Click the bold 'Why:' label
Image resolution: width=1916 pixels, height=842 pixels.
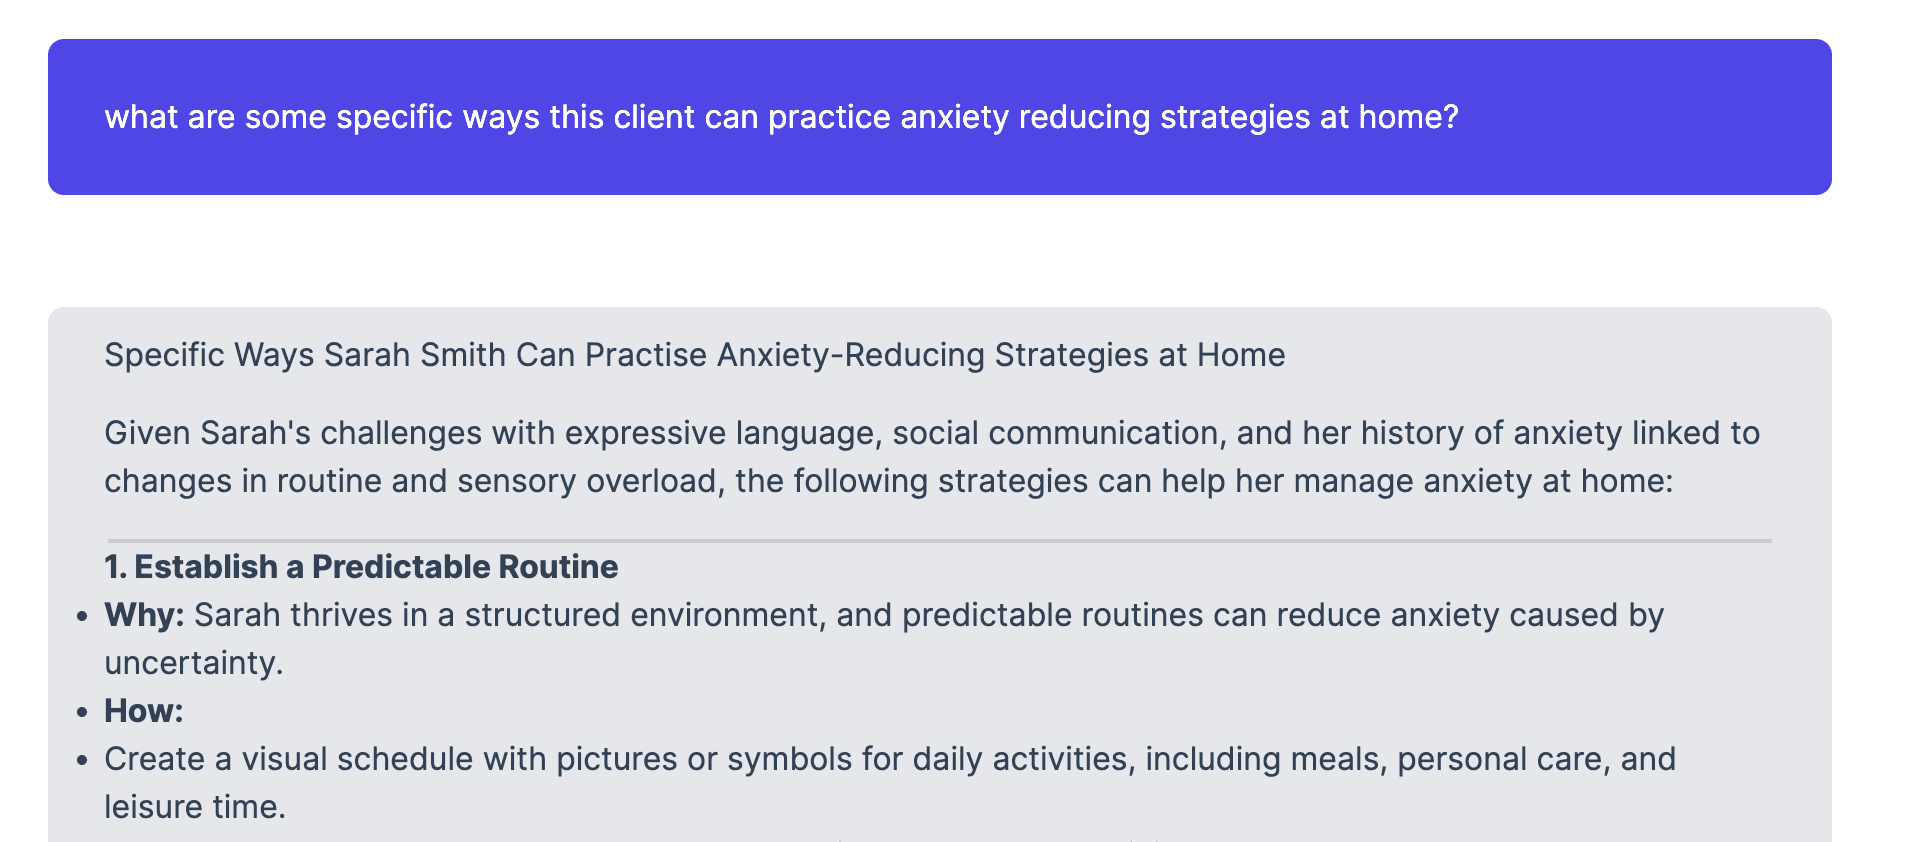click(x=144, y=615)
